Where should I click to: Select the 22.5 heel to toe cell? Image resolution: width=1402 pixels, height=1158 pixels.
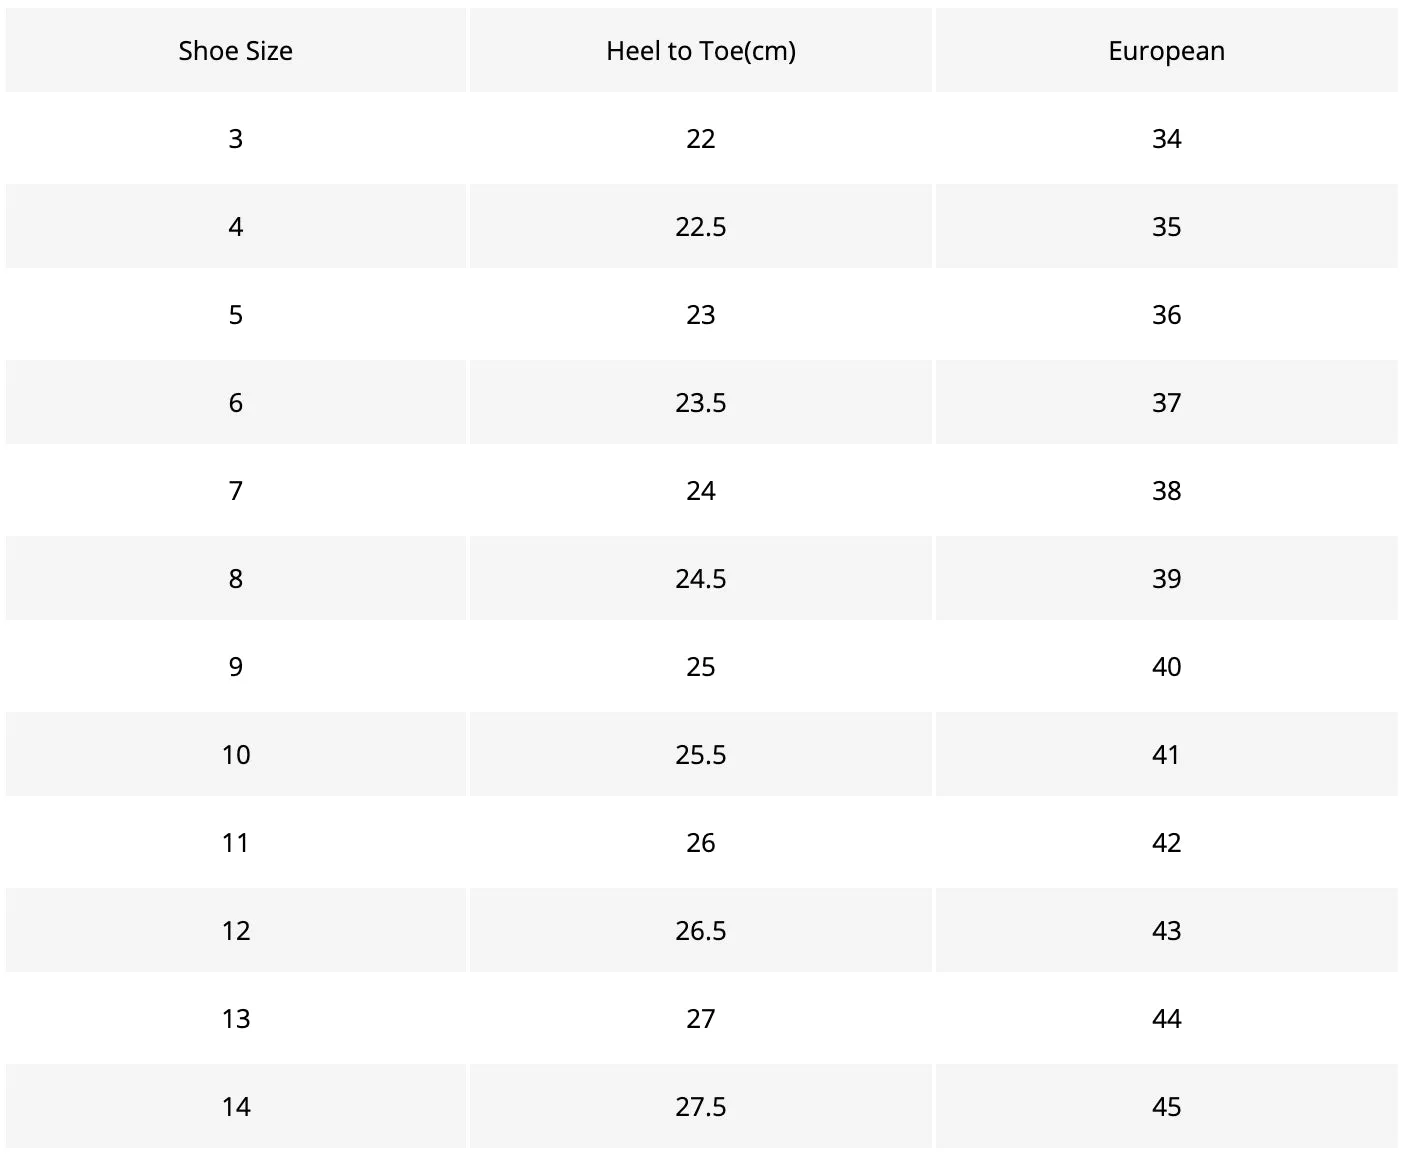(701, 227)
